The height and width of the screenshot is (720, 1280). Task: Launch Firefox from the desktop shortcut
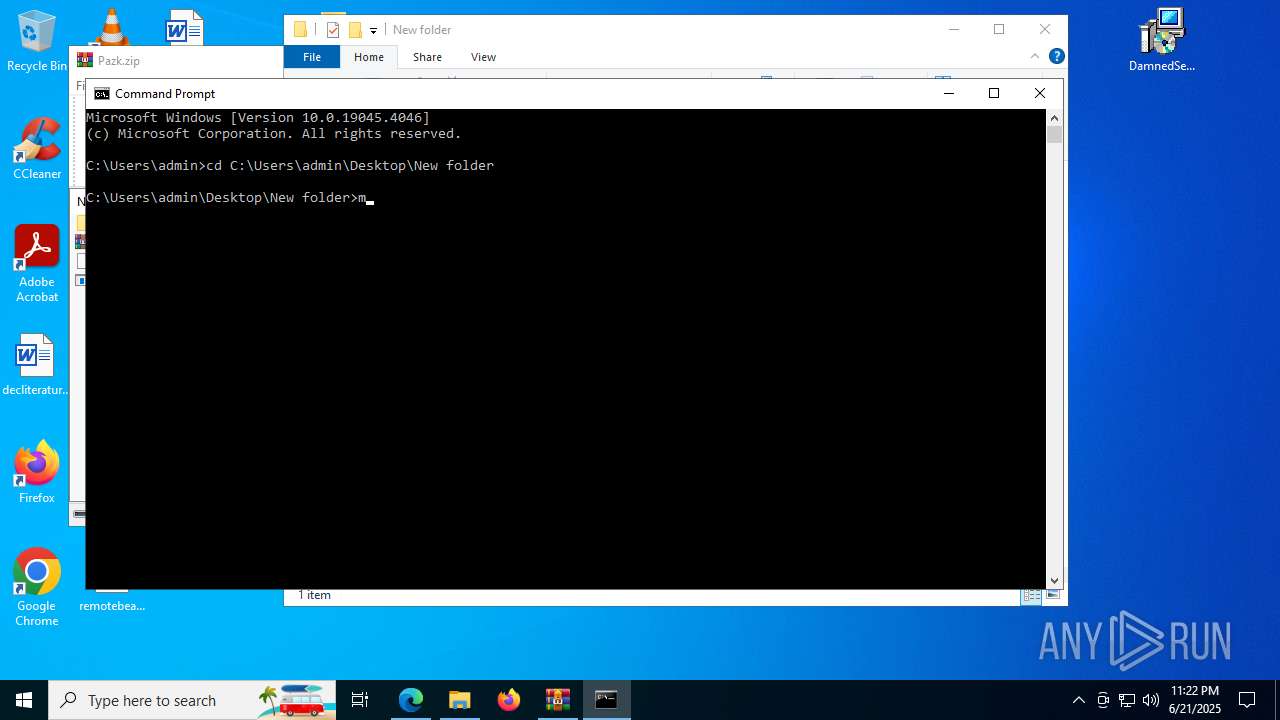tap(37, 472)
